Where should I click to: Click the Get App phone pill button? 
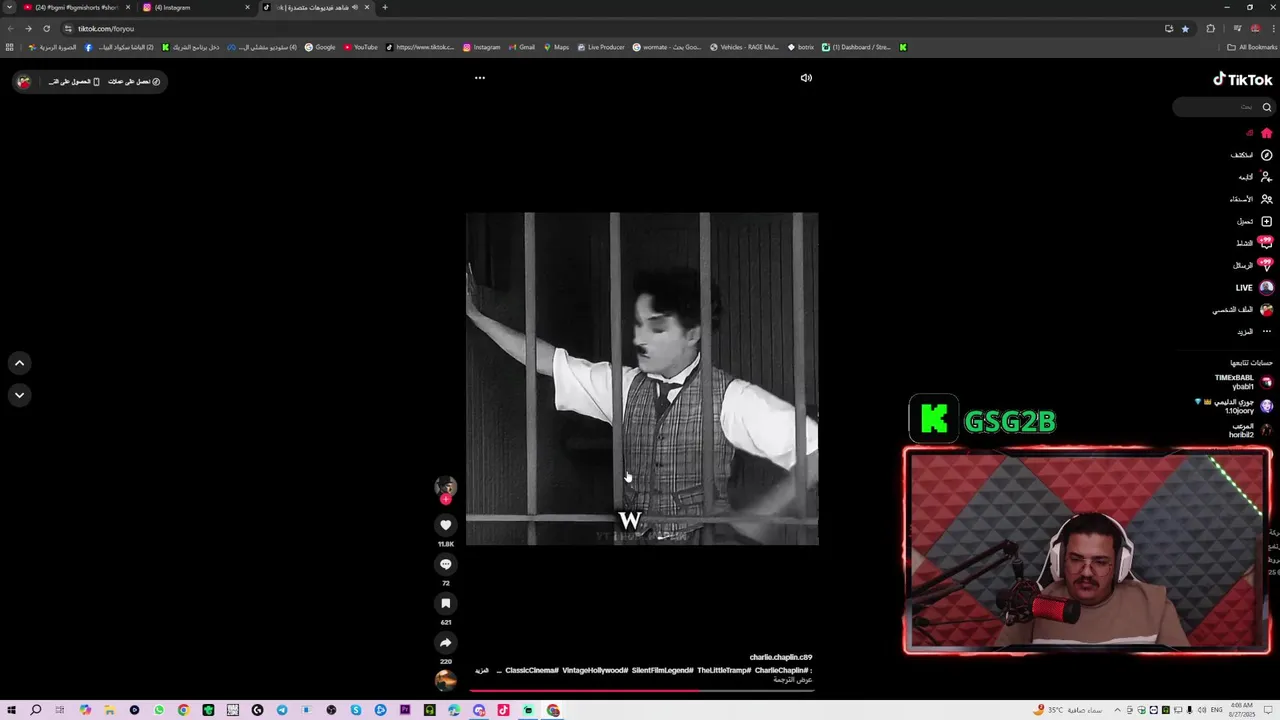click(x=75, y=82)
